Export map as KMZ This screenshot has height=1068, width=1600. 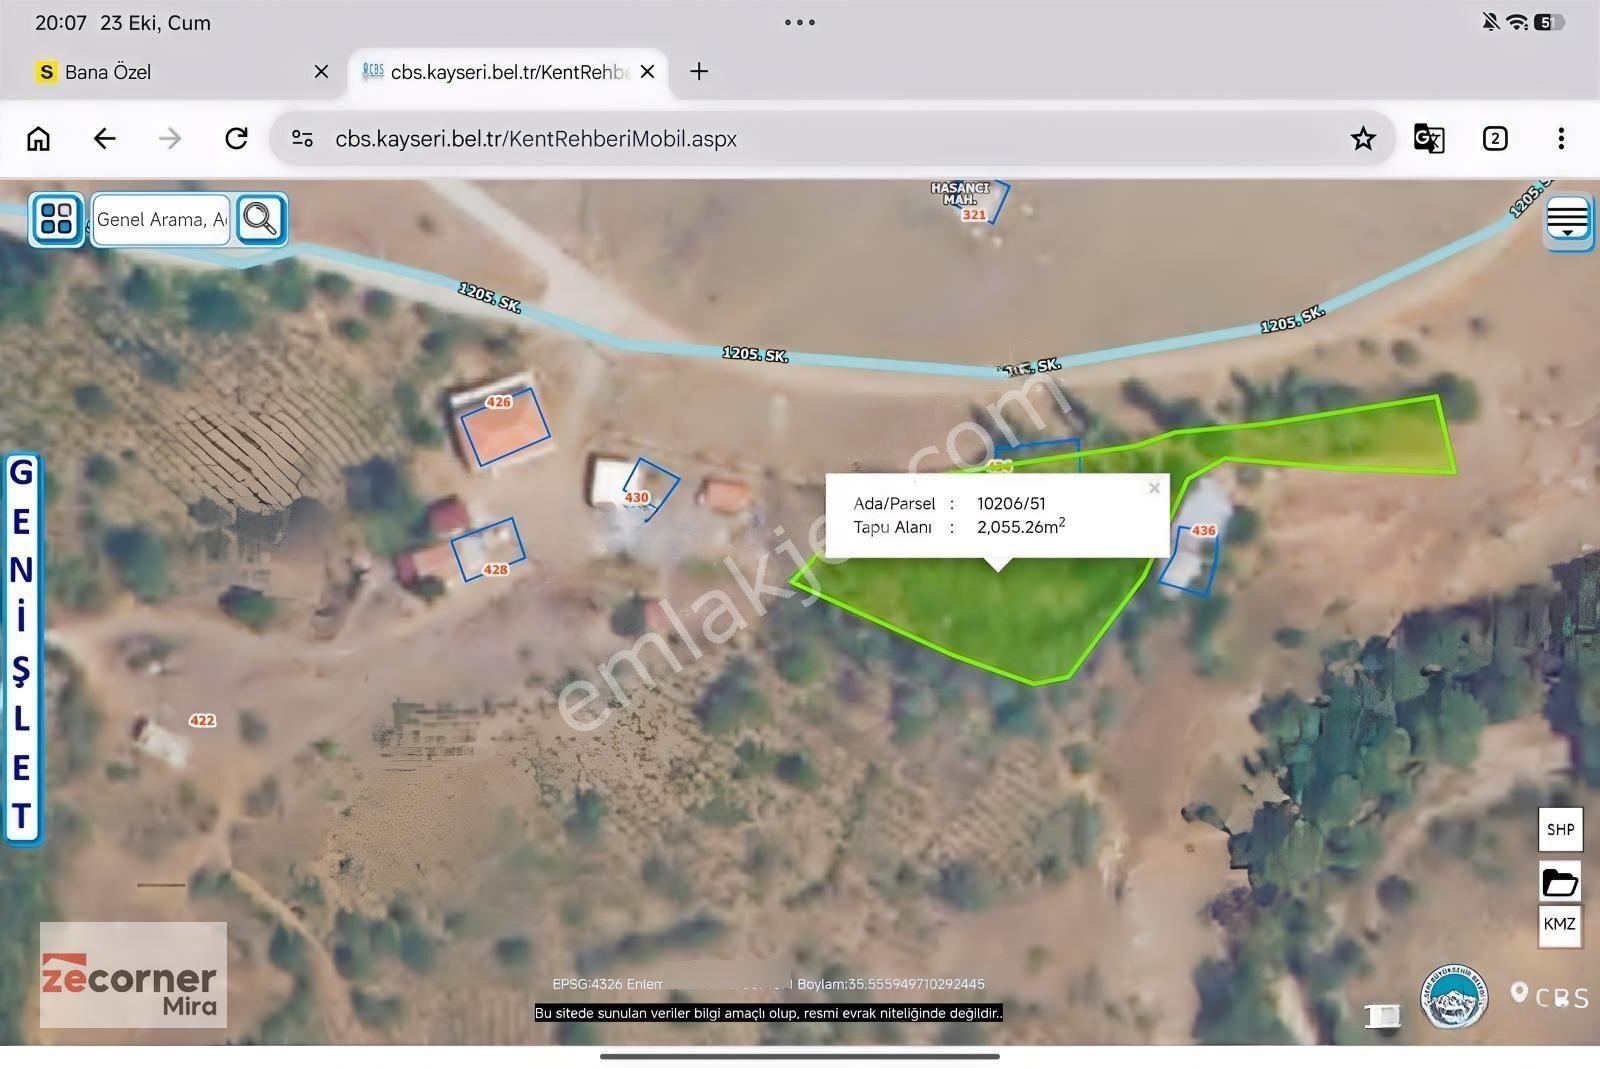(1560, 924)
